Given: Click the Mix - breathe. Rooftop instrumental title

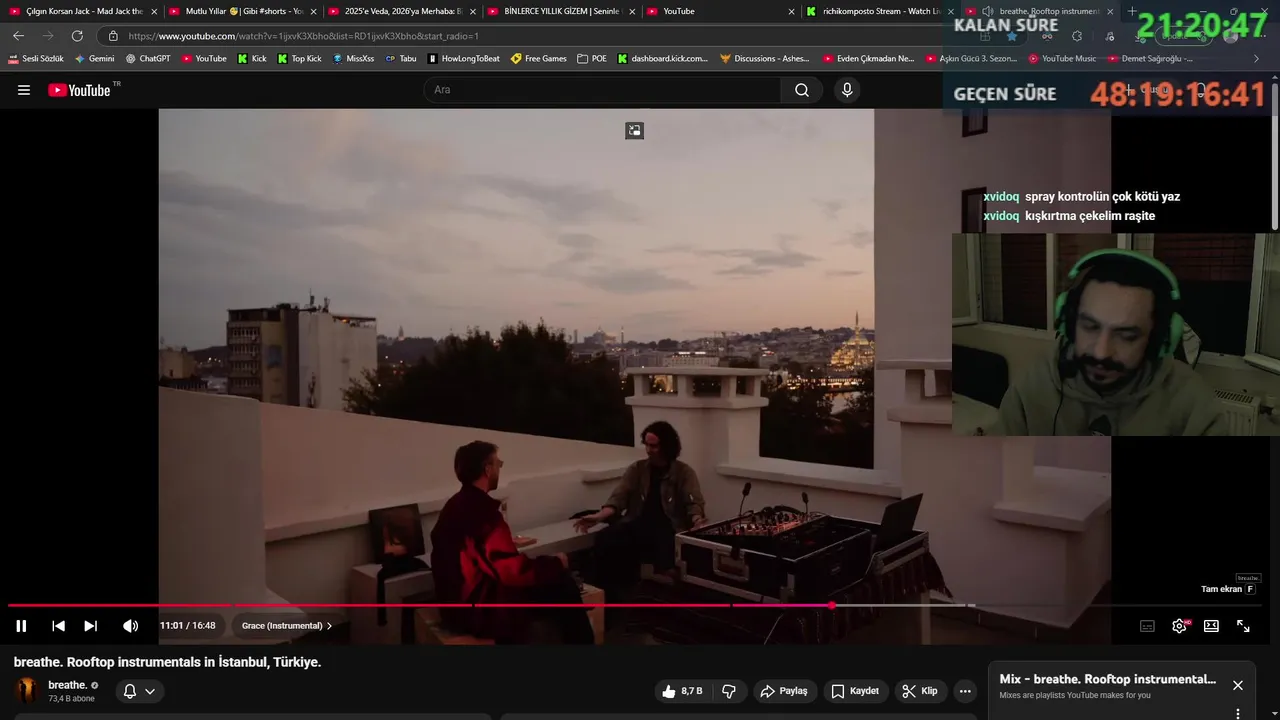Looking at the screenshot, I should (1108, 679).
